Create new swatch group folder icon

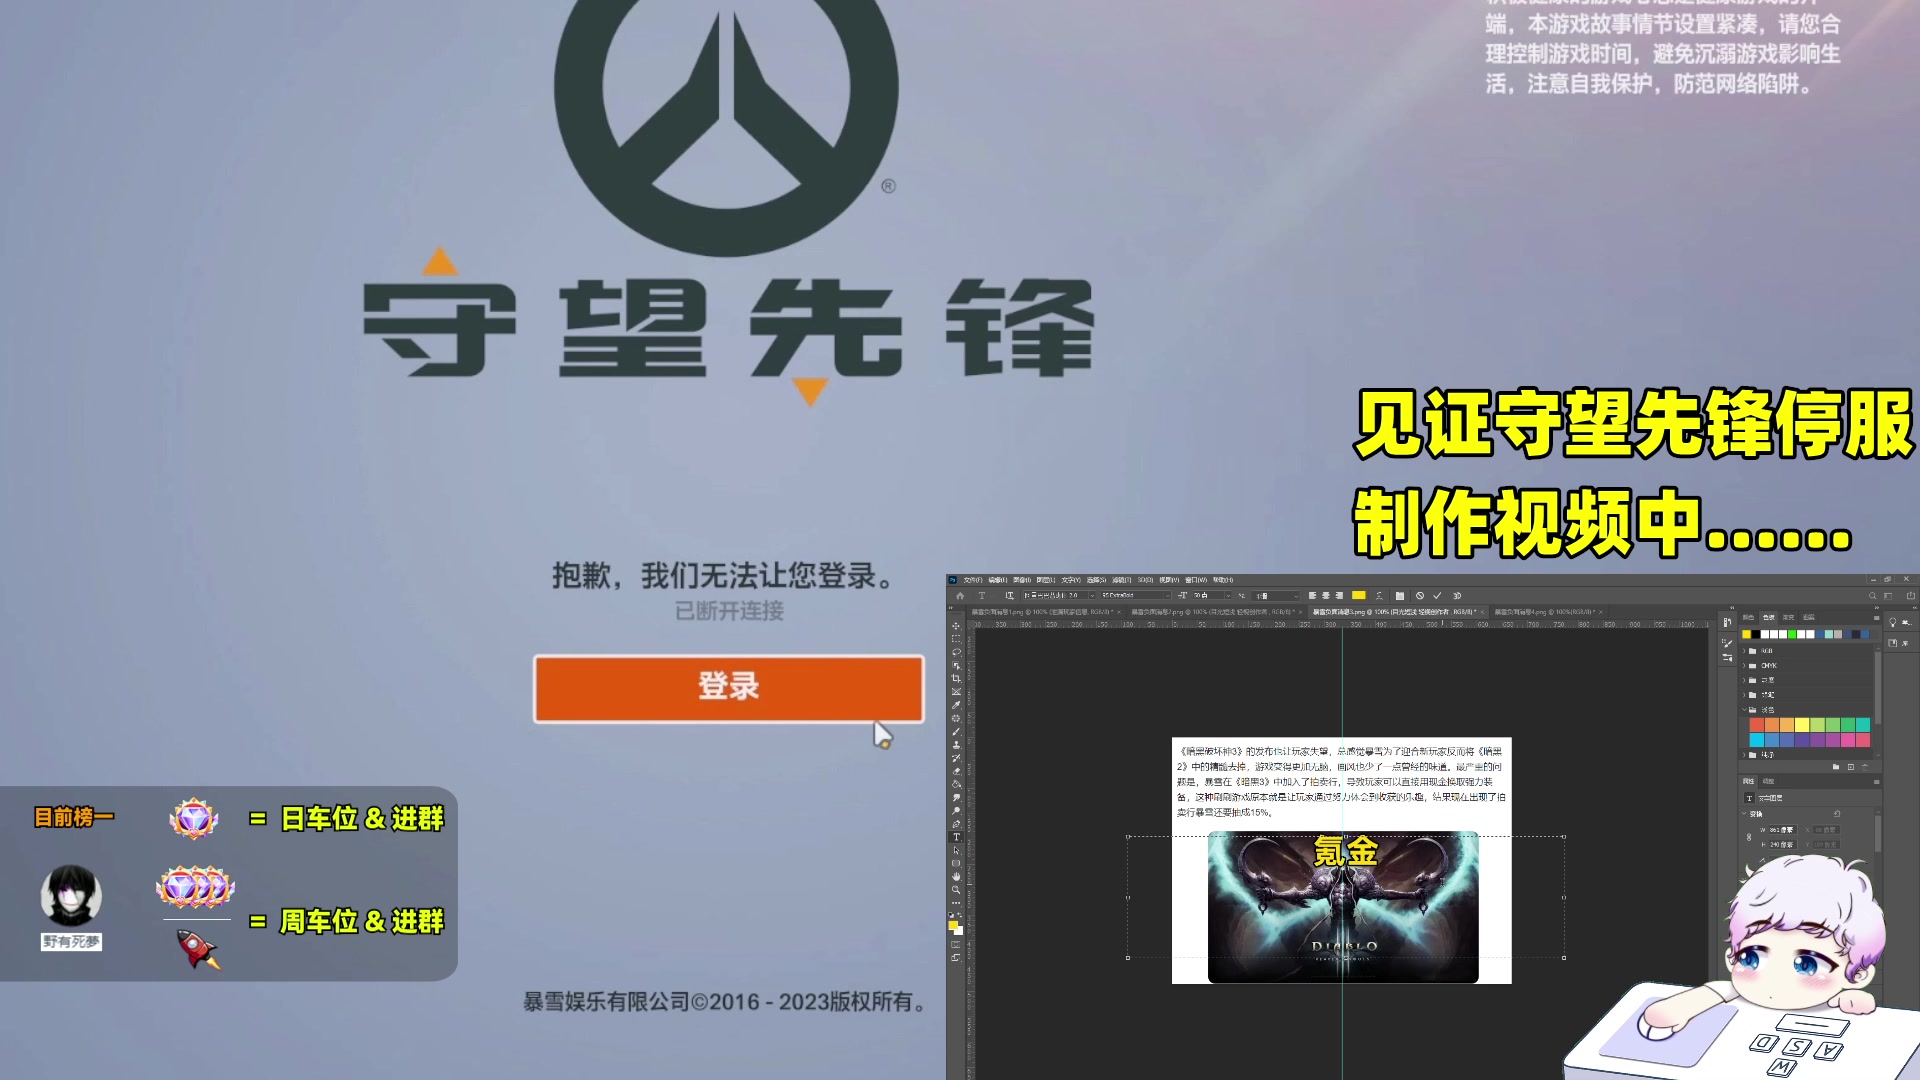coord(1836,767)
